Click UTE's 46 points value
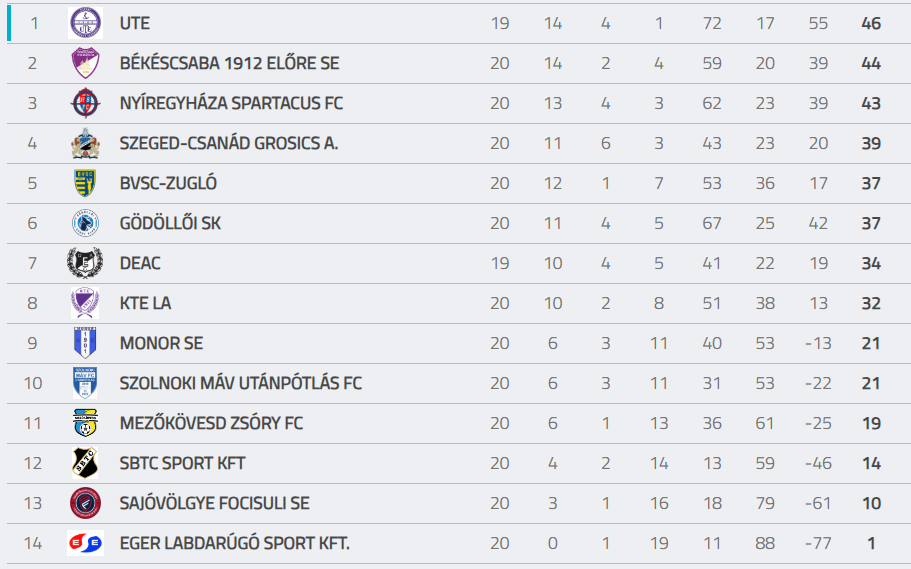The width and height of the screenshot is (911, 569). click(x=871, y=23)
